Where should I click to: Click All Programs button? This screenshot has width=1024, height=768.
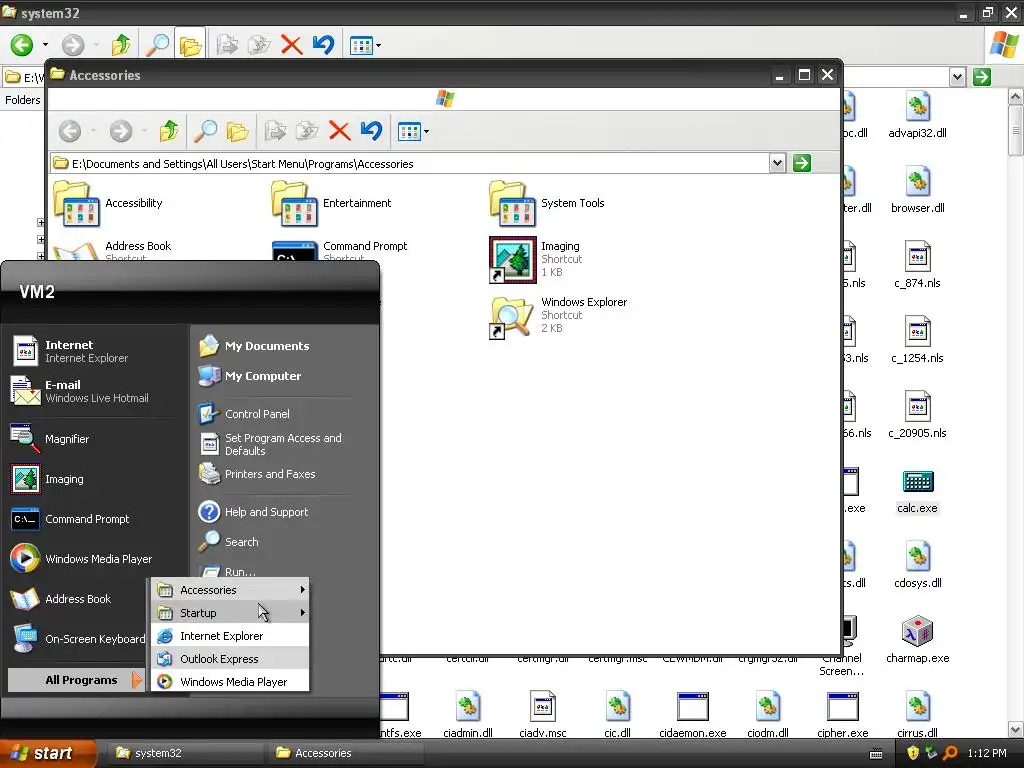point(76,680)
